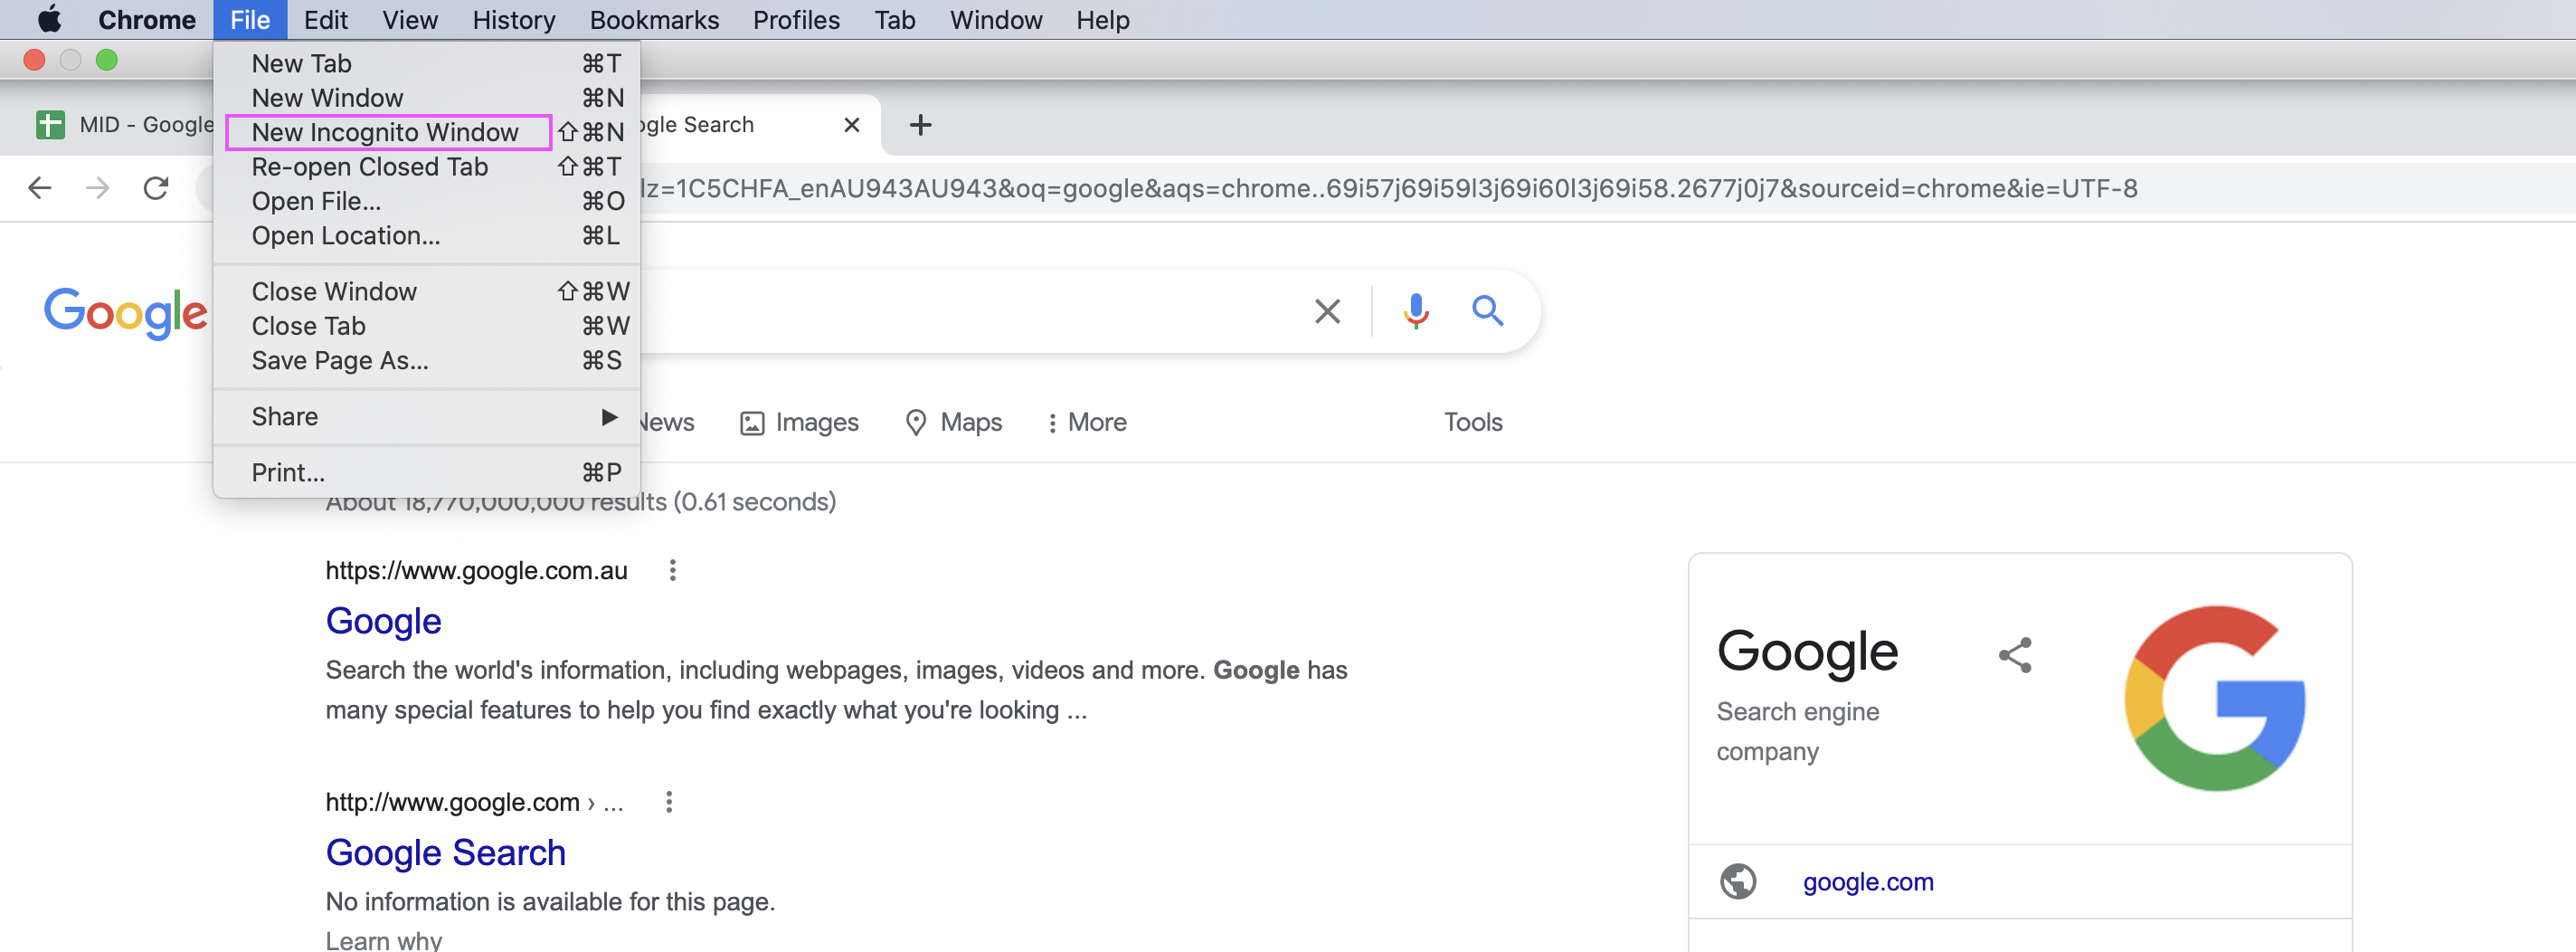Close the Google Search tab
This screenshot has height=952, width=2576.
click(x=851, y=125)
